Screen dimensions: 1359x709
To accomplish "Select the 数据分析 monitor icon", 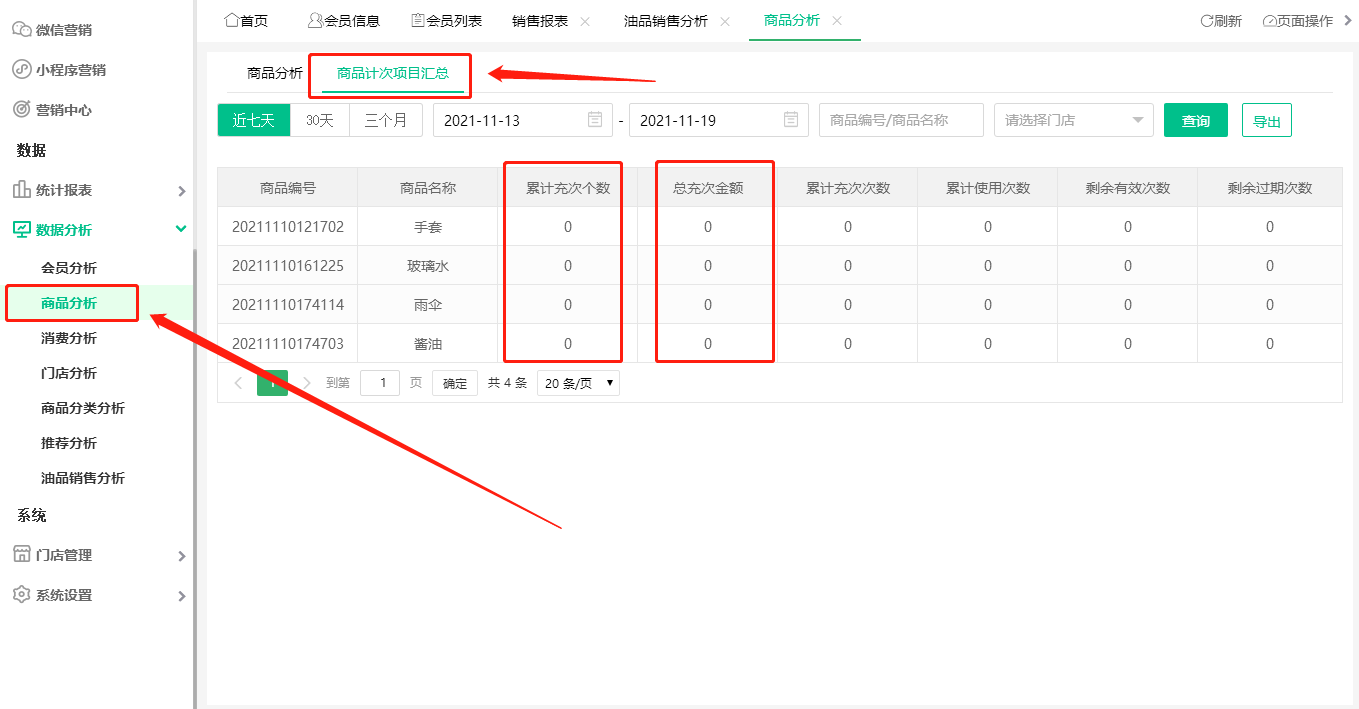I will tap(21, 228).
